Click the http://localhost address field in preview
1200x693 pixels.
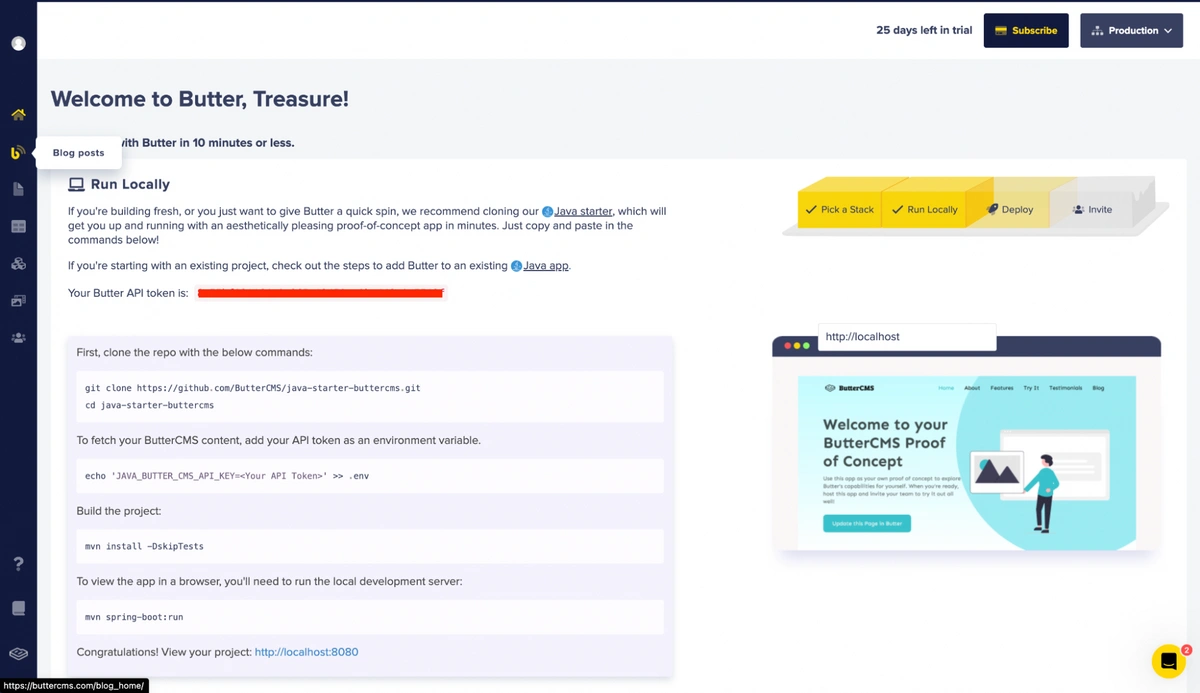pos(907,337)
